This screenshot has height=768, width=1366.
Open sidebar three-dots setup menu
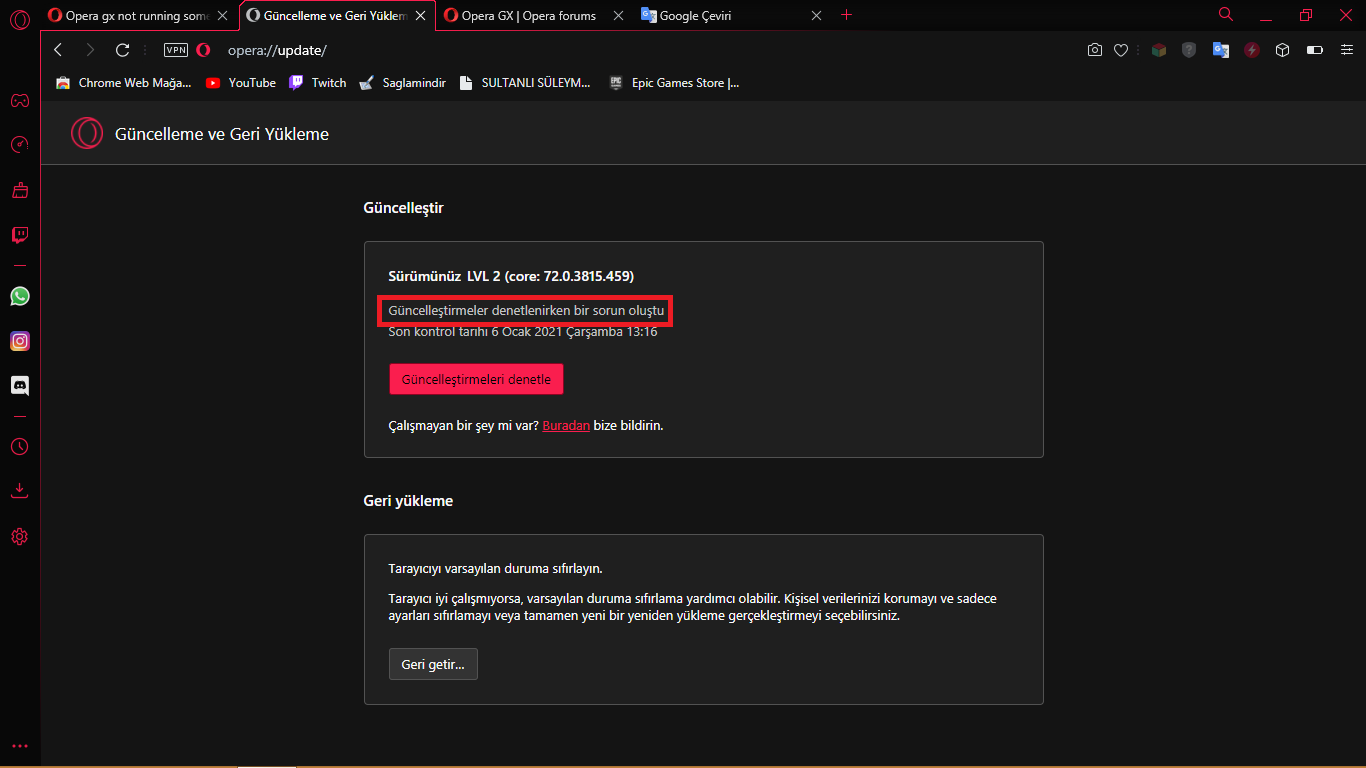click(19, 746)
